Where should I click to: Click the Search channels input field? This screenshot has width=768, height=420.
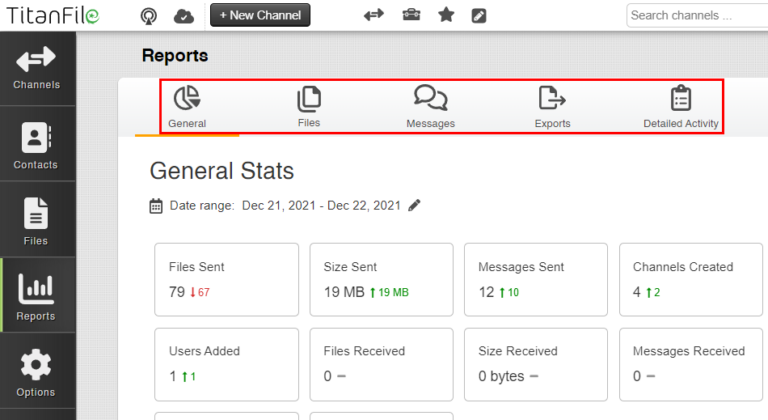696,15
